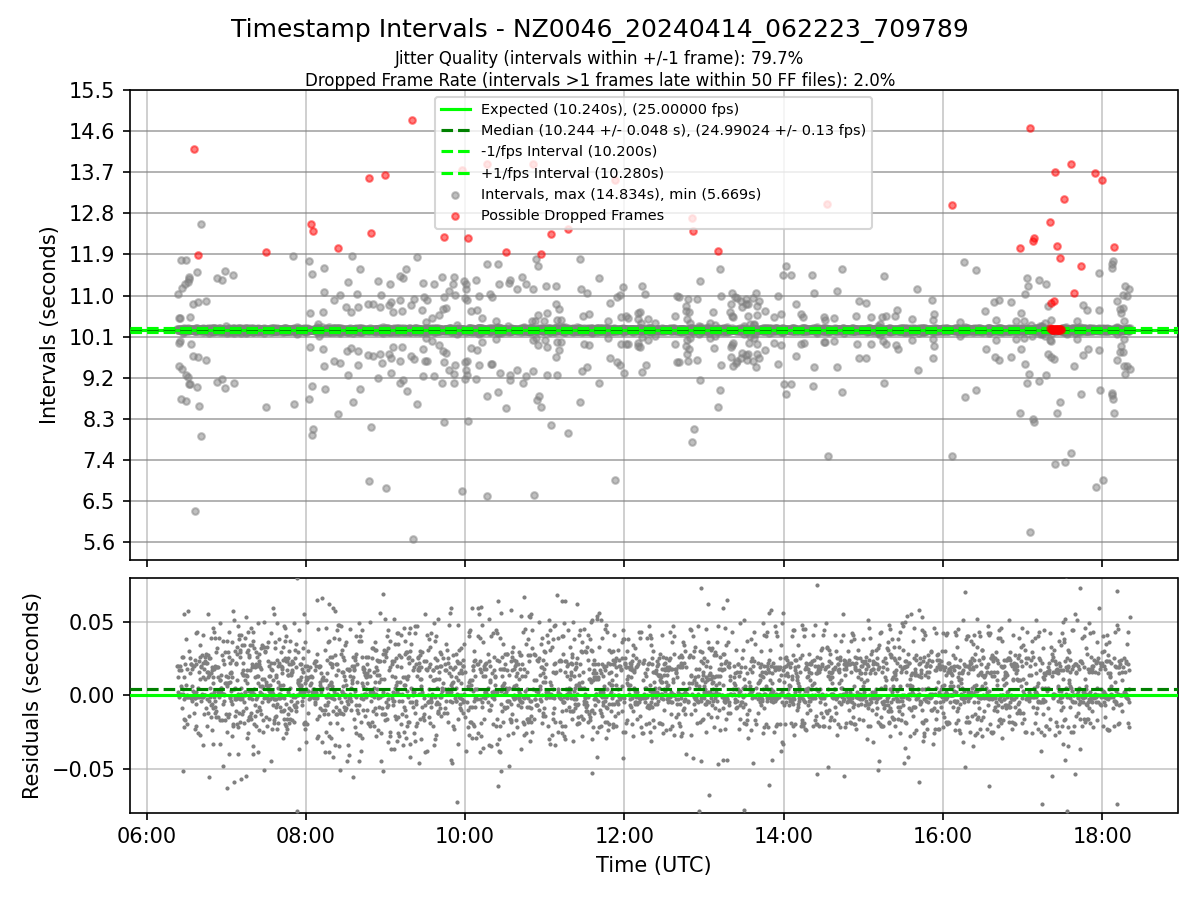Click the chart title beginning 'Timestamp Intervals - NZ0046'
The image size is (1200, 900).
point(599,29)
